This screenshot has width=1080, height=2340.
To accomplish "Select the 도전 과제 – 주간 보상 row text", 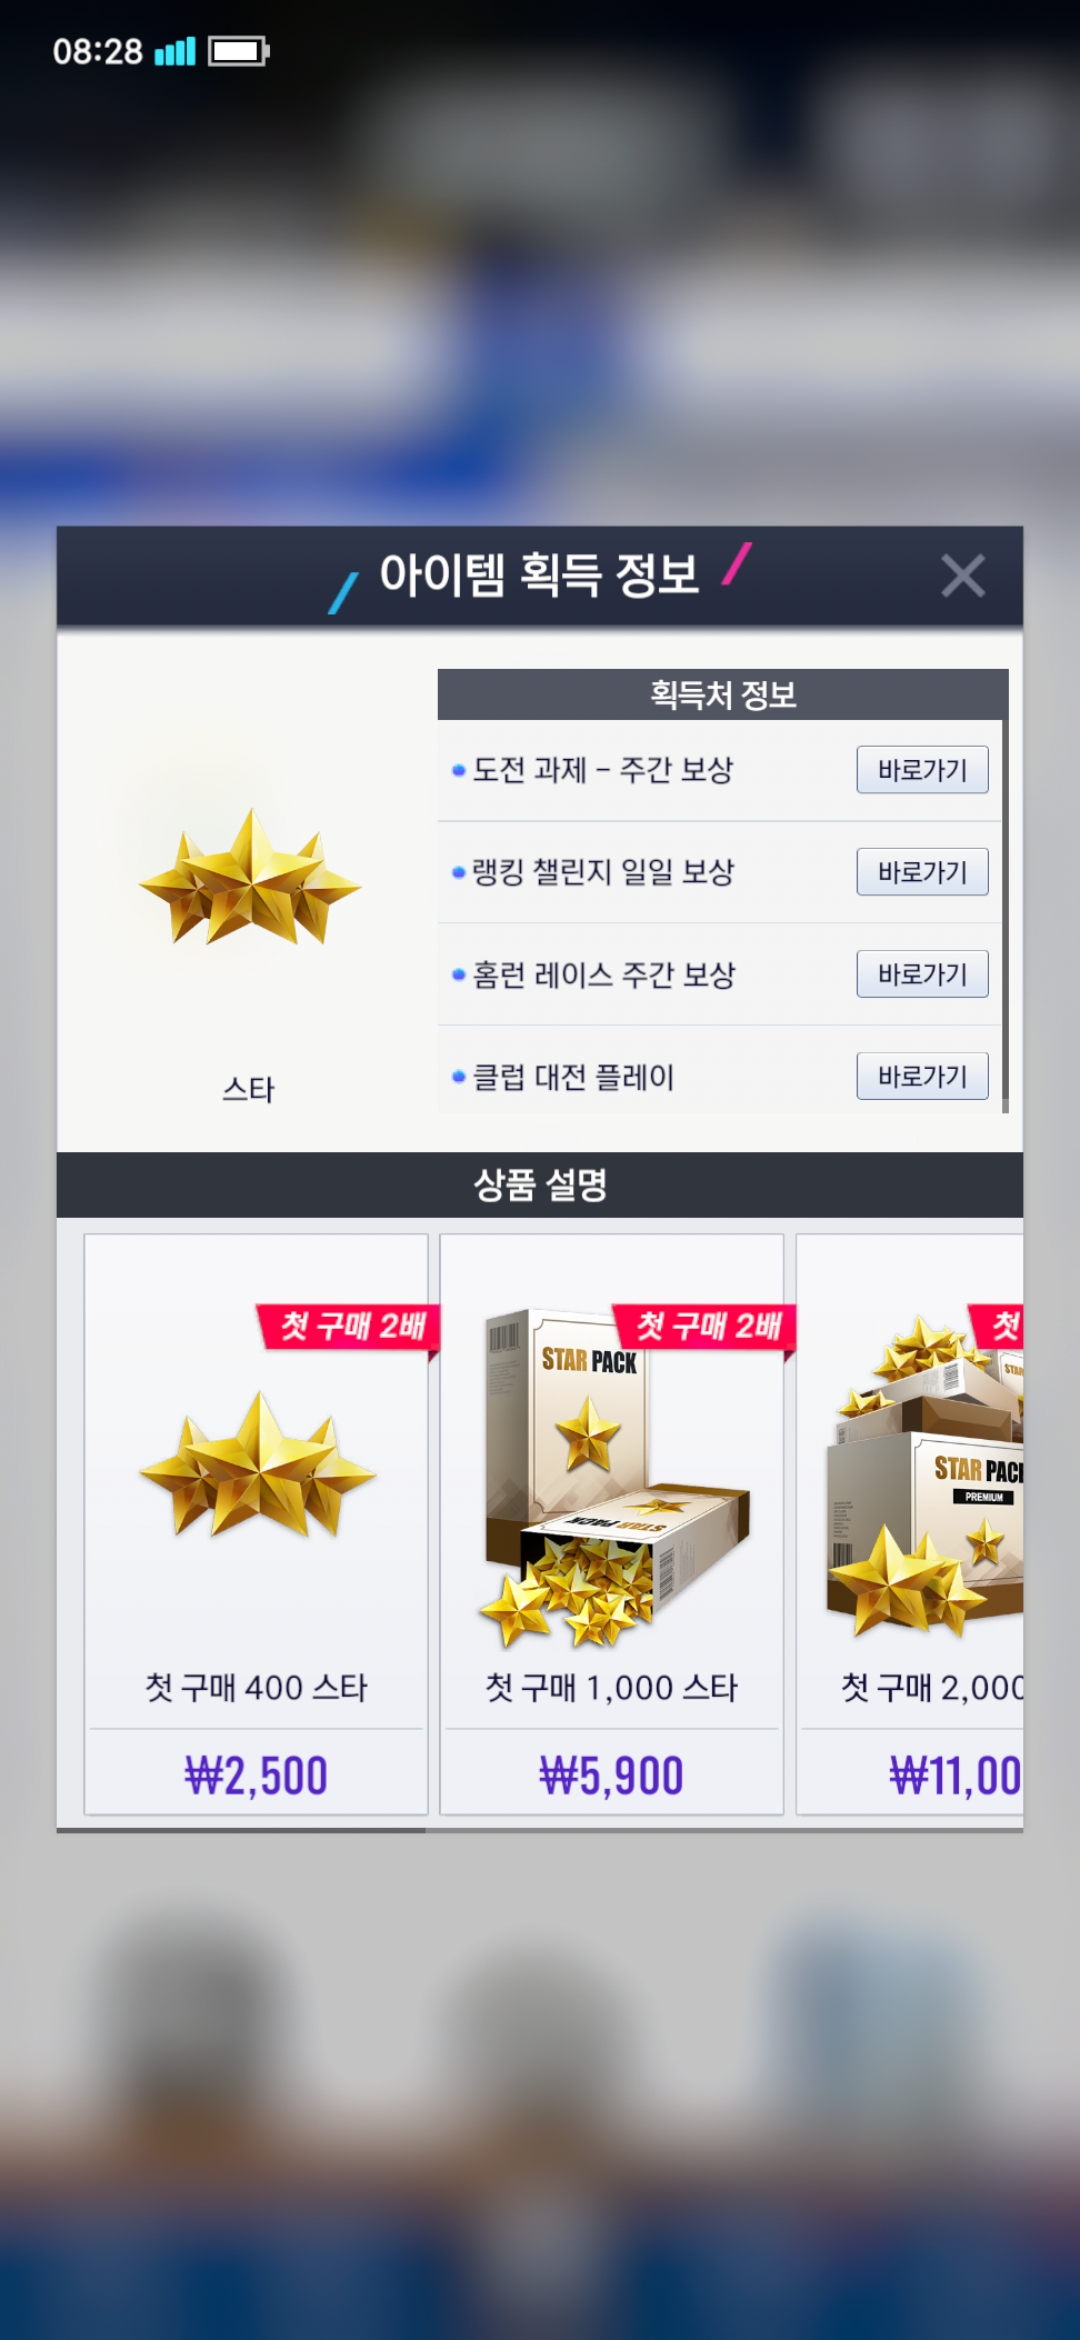I will coord(602,770).
